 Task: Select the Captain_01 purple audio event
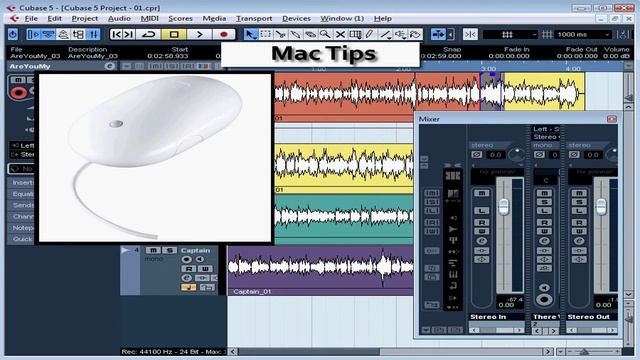[320, 270]
